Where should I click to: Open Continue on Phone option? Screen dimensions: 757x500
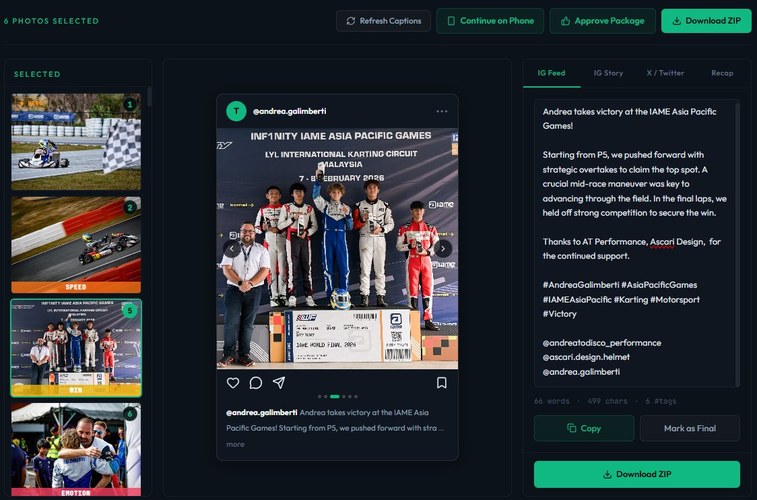click(490, 21)
